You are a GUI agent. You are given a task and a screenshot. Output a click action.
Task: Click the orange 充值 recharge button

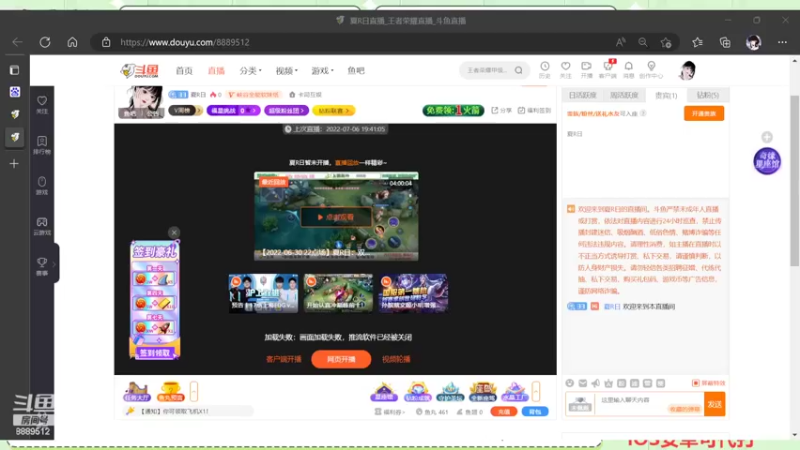coord(504,412)
